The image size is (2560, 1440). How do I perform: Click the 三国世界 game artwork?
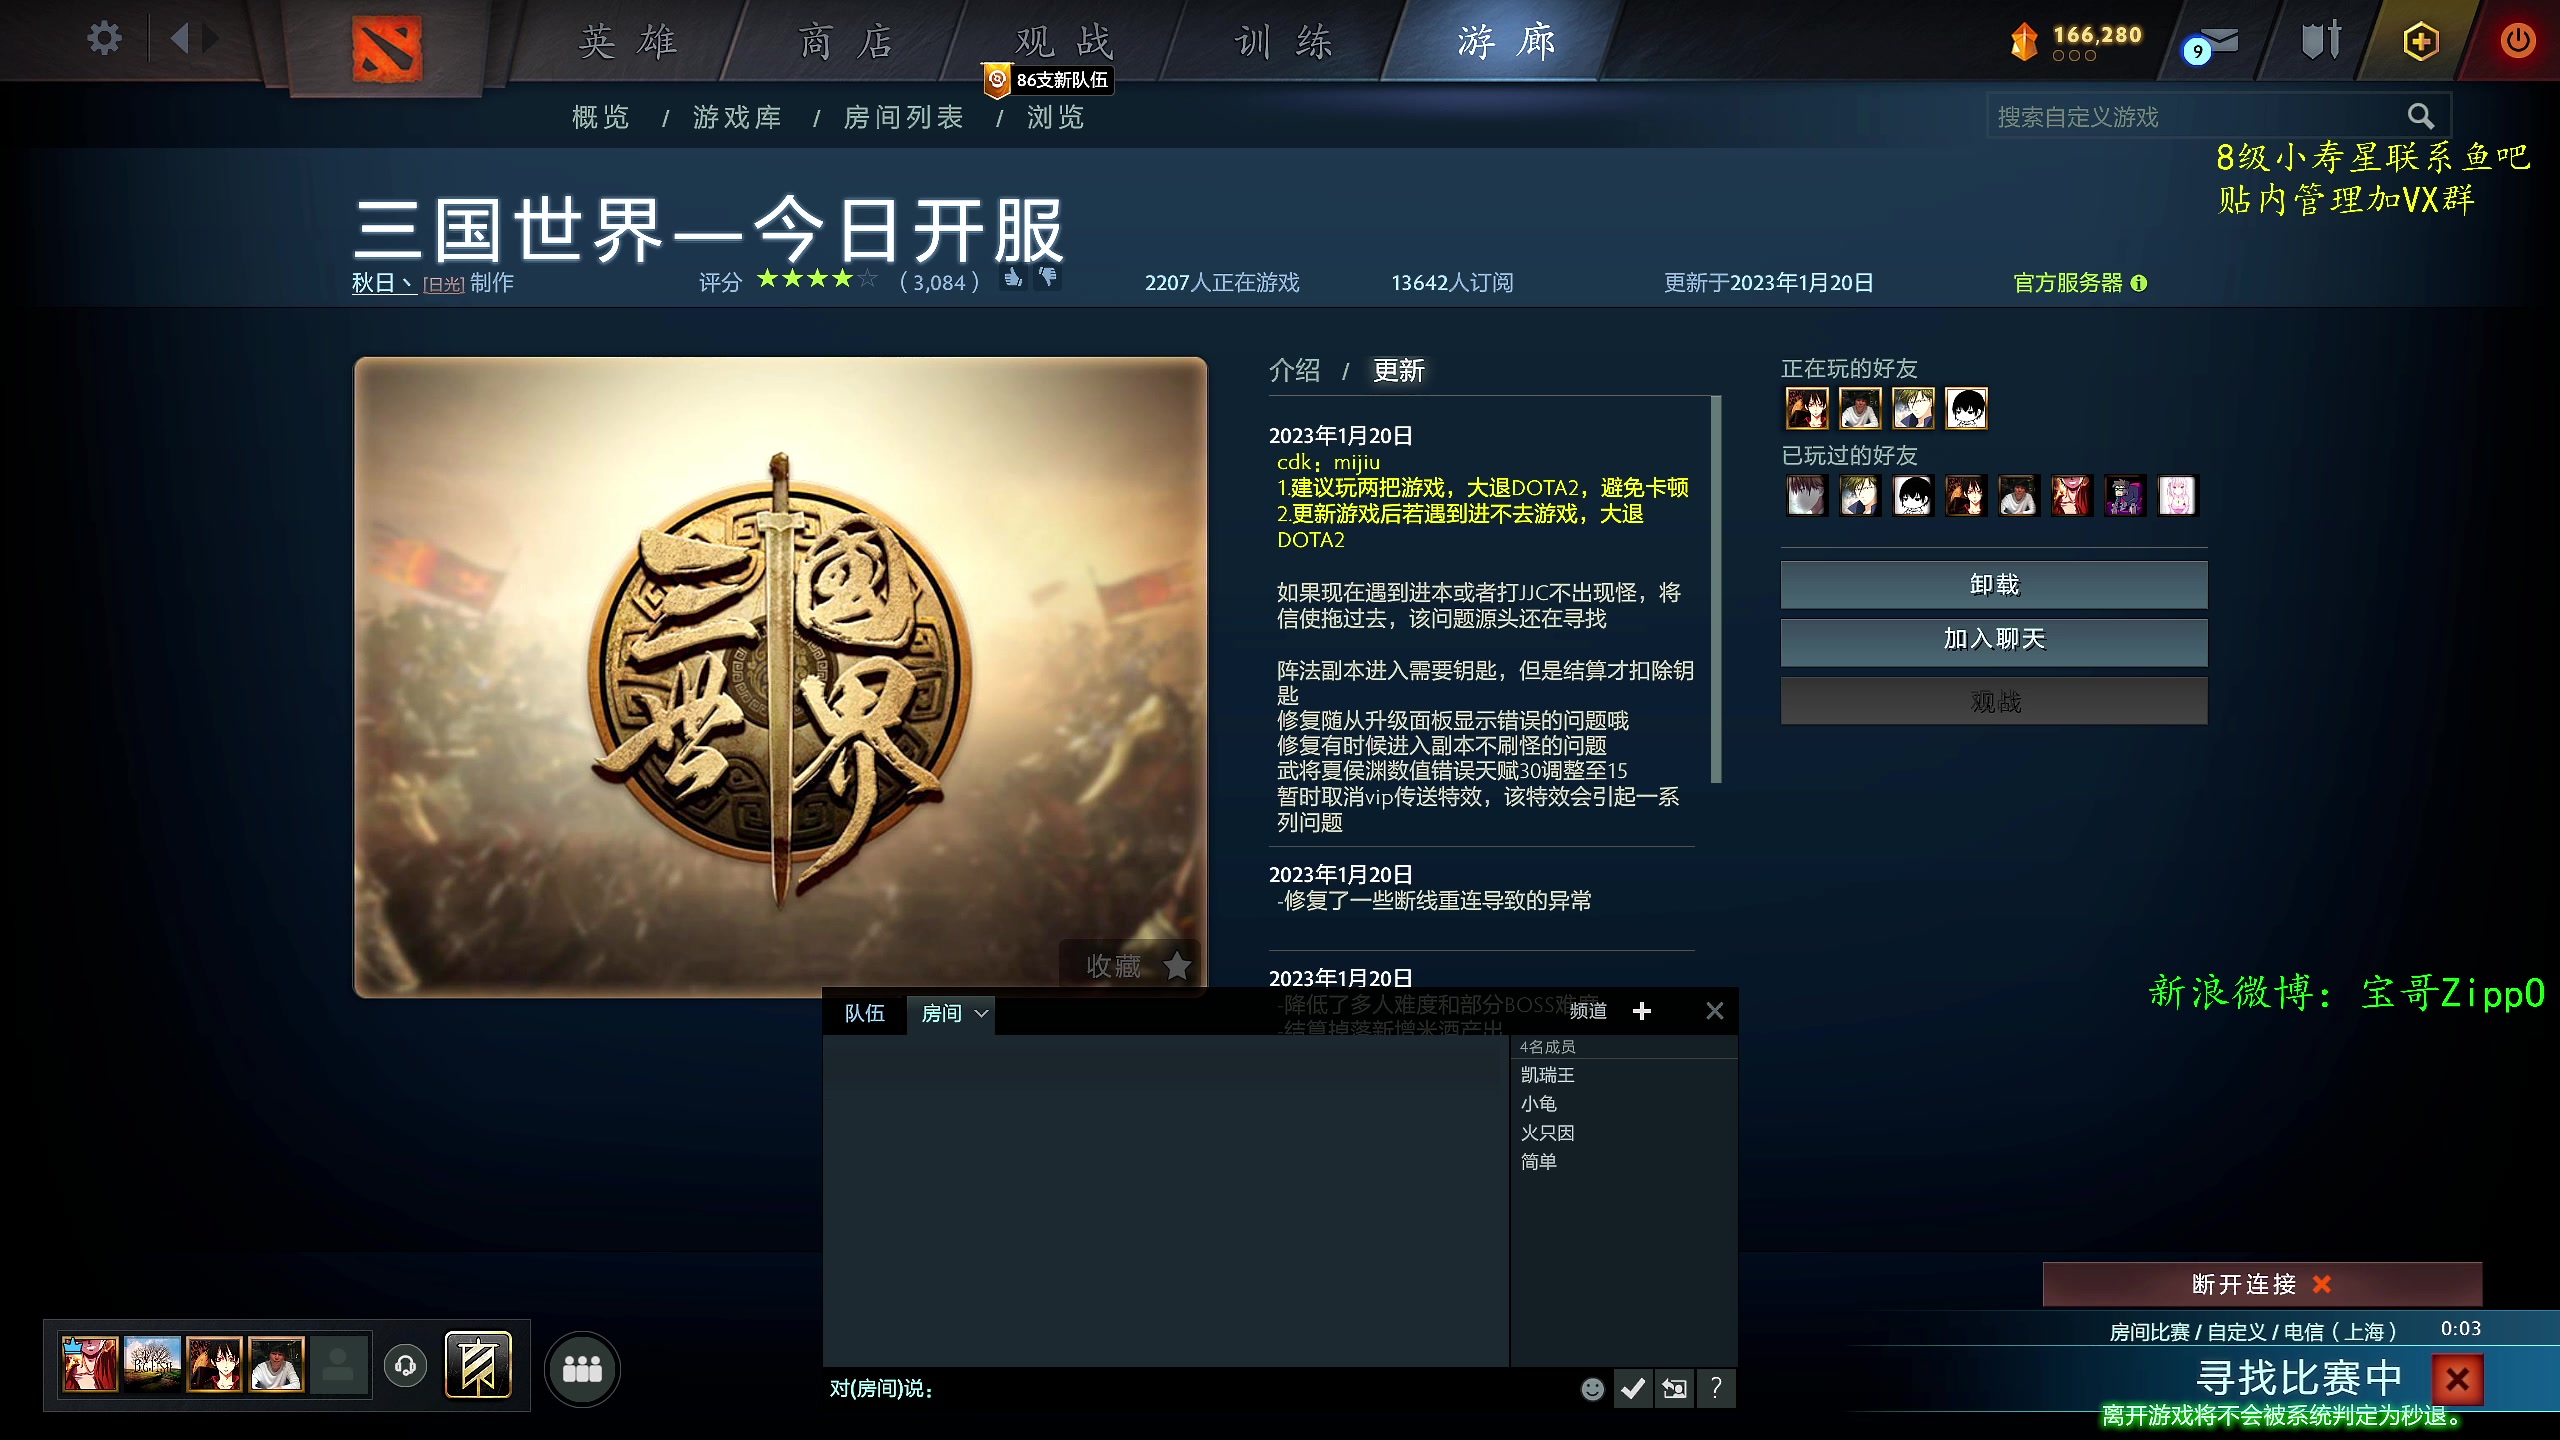coord(780,677)
